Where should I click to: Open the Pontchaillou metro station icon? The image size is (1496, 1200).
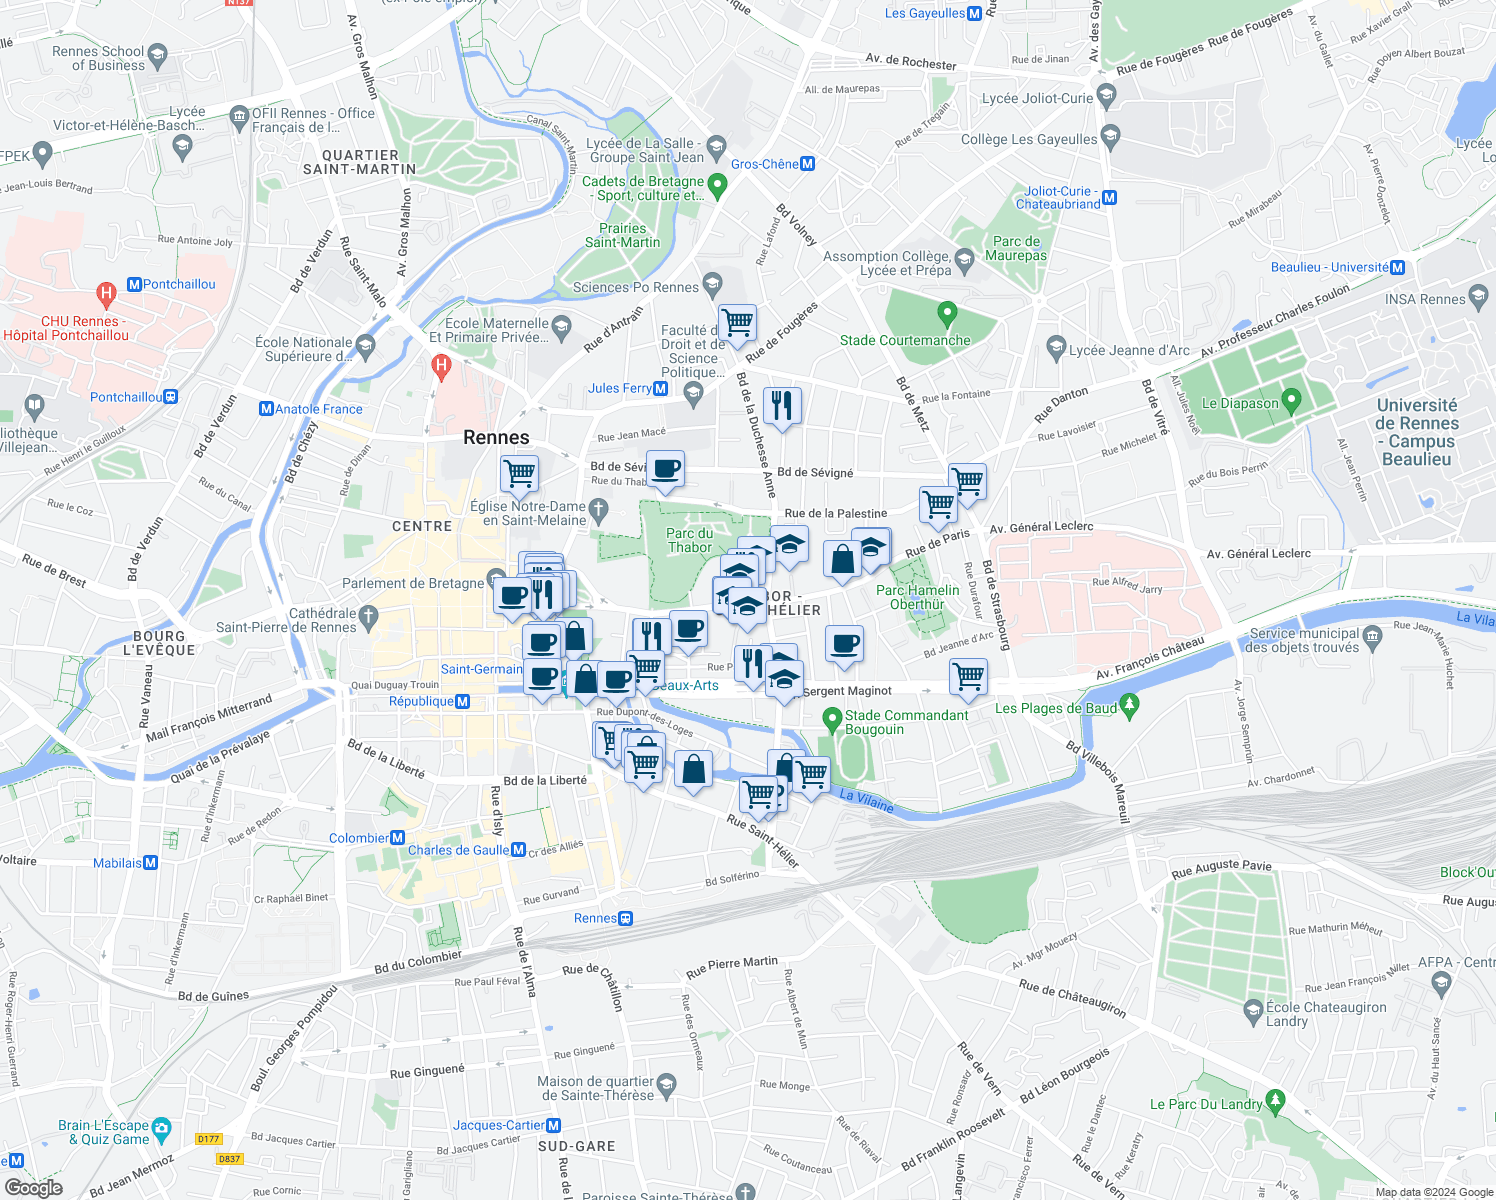[x=134, y=285]
